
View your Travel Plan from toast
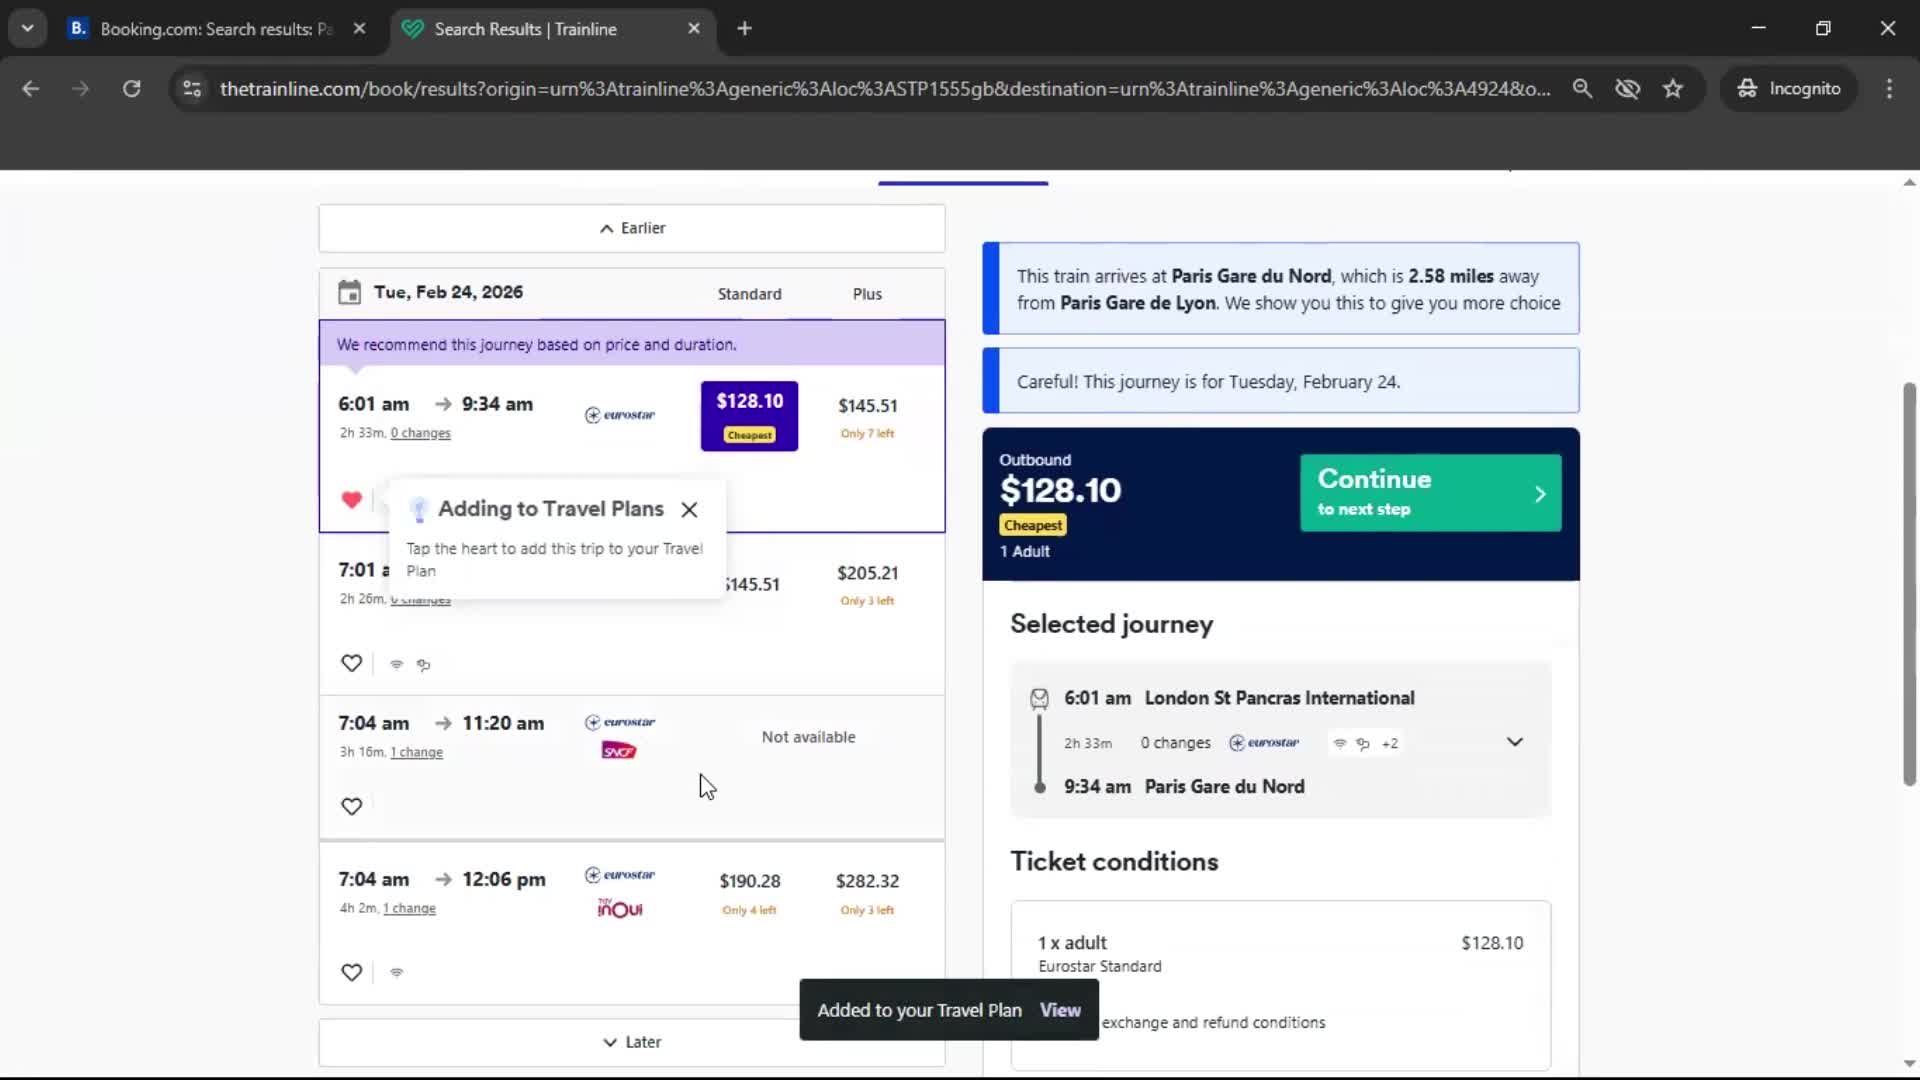pos(1060,1010)
